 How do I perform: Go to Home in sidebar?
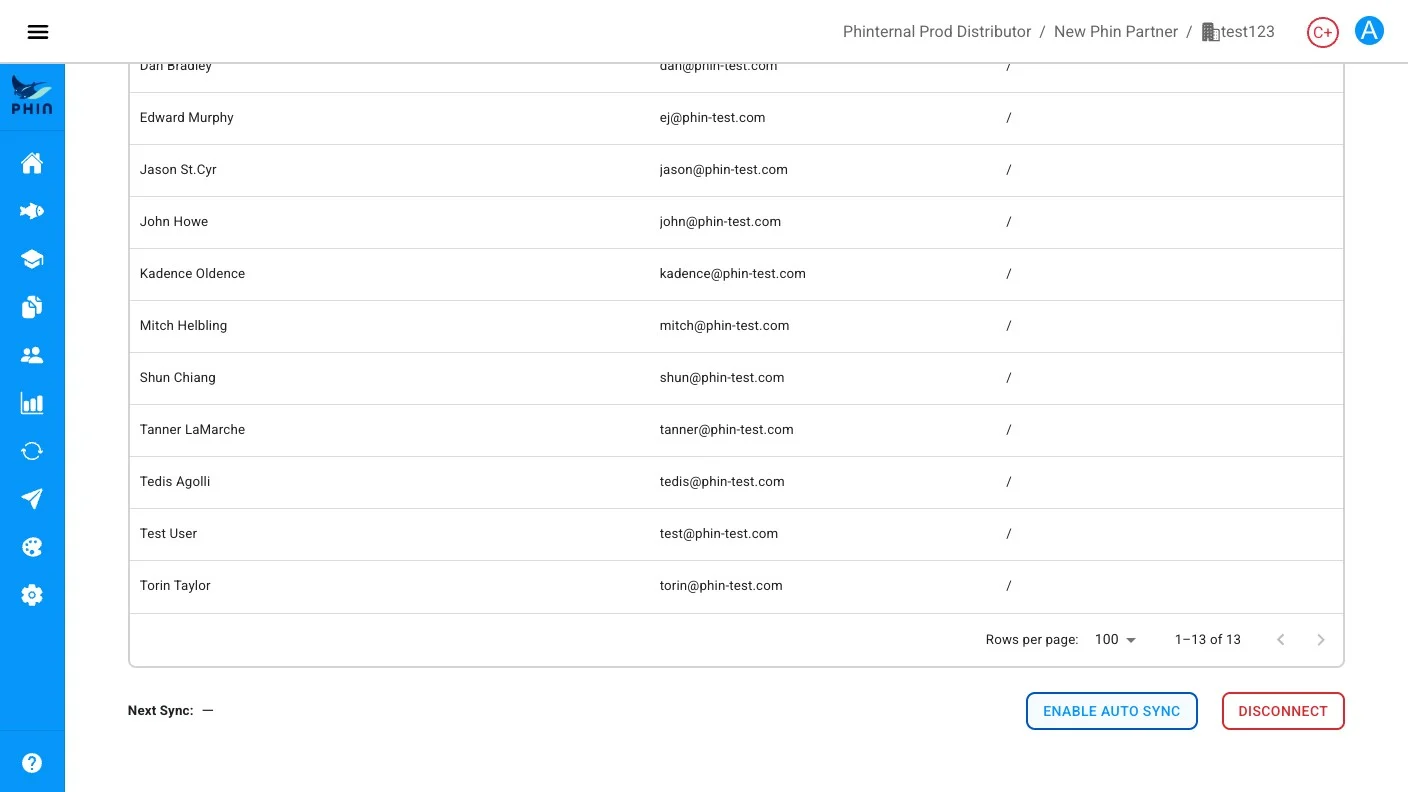[32, 163]
